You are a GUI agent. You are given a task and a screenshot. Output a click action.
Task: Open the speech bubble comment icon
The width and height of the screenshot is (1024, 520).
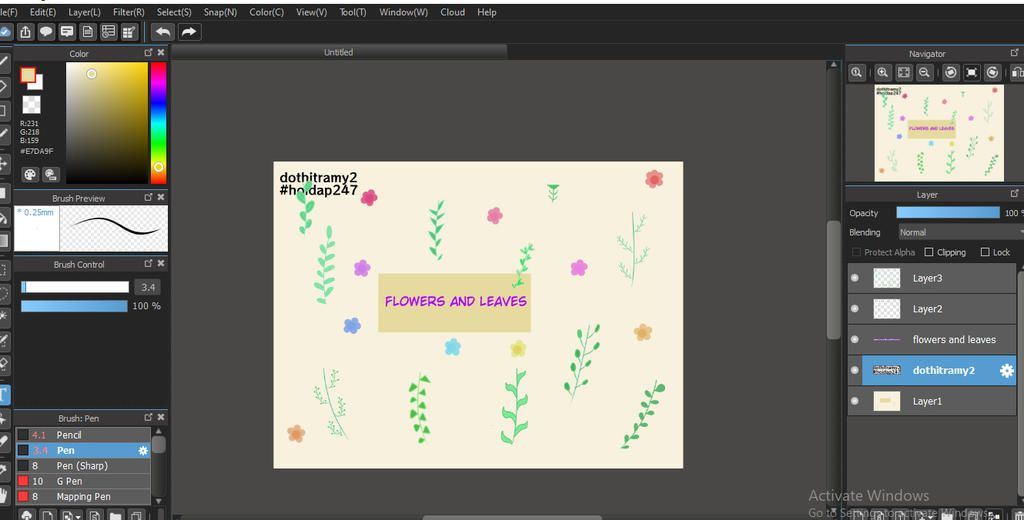(x=46, y=31)
